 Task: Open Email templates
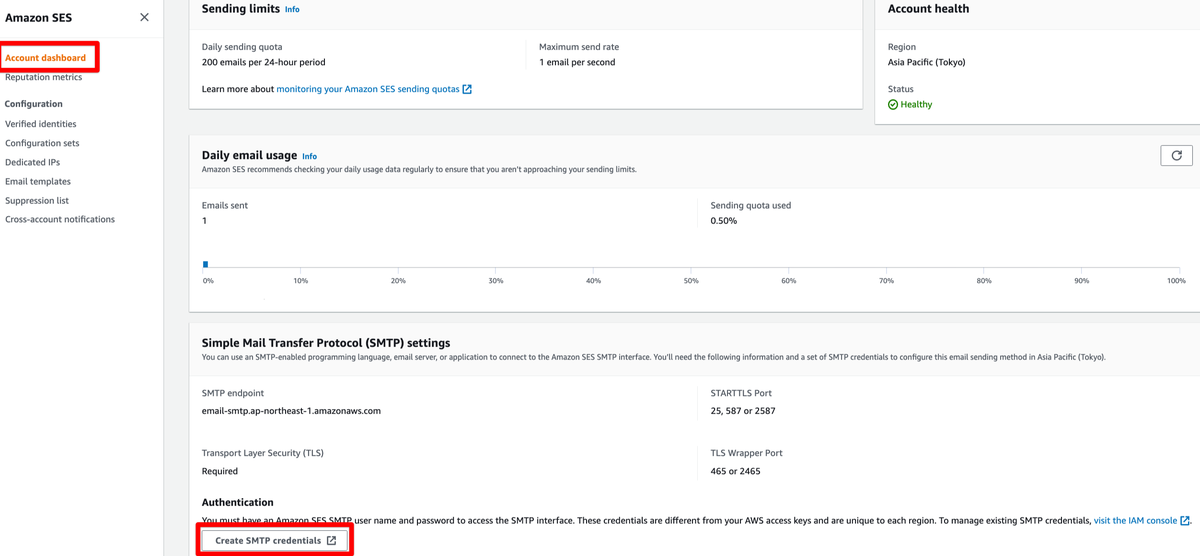38,181
